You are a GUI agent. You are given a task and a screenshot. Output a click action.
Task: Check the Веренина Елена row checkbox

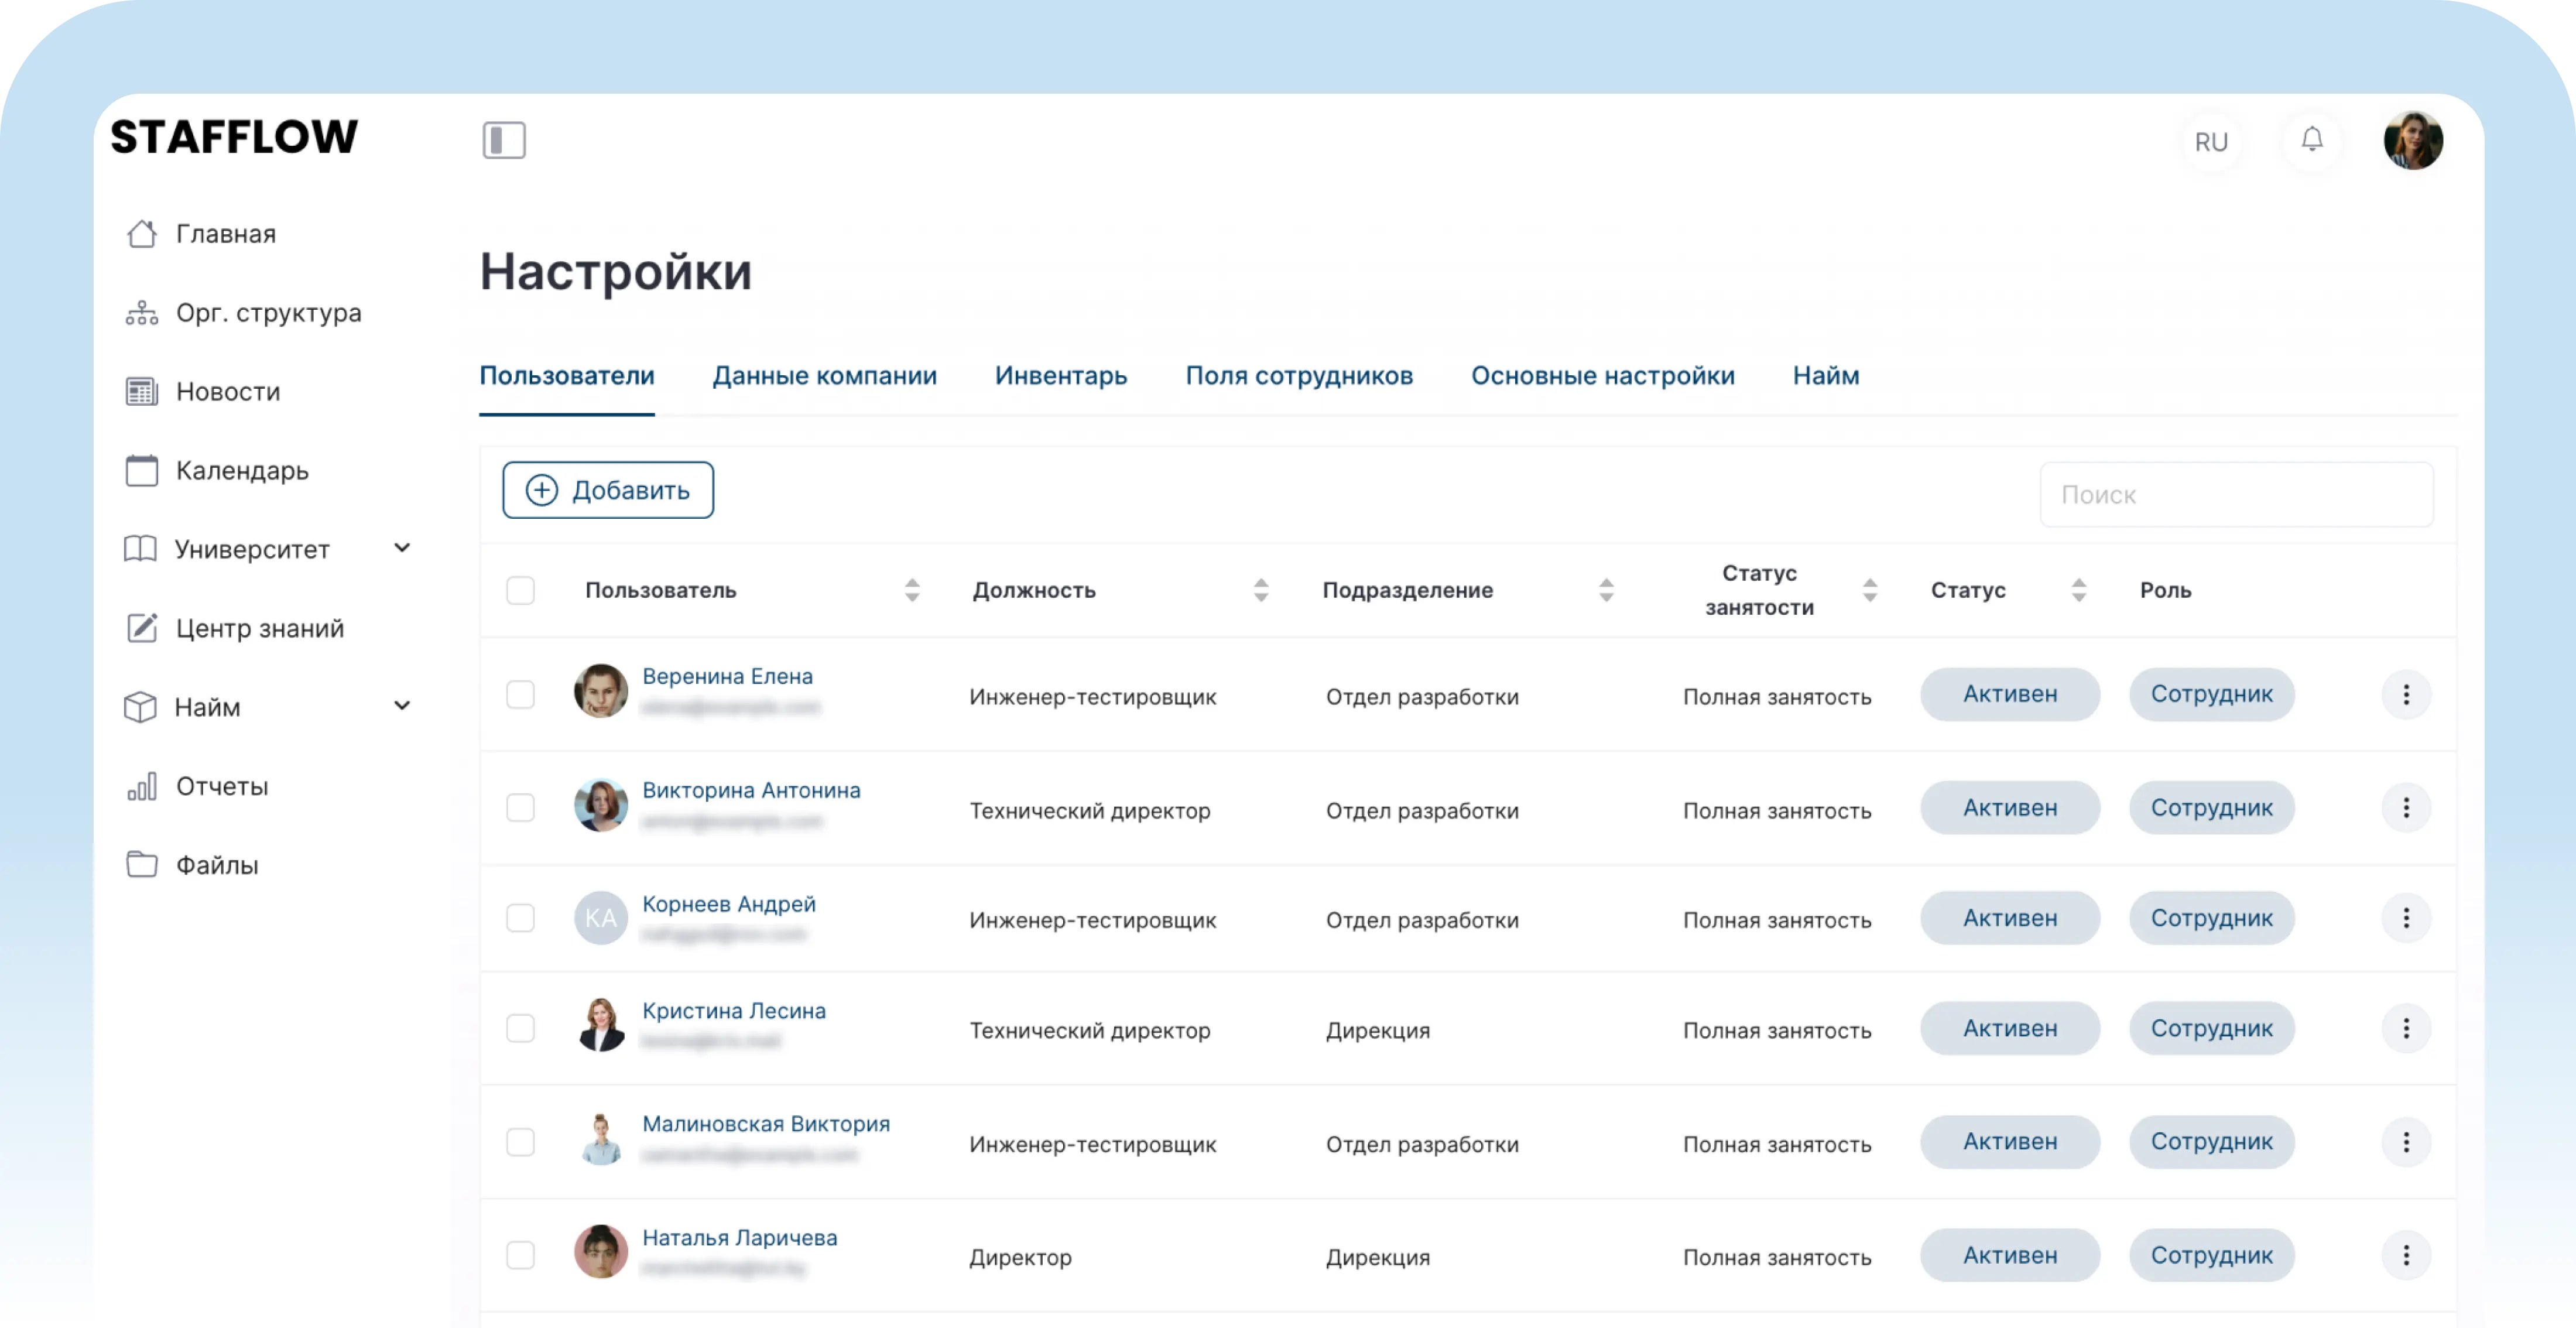click(x=520, y=694)
